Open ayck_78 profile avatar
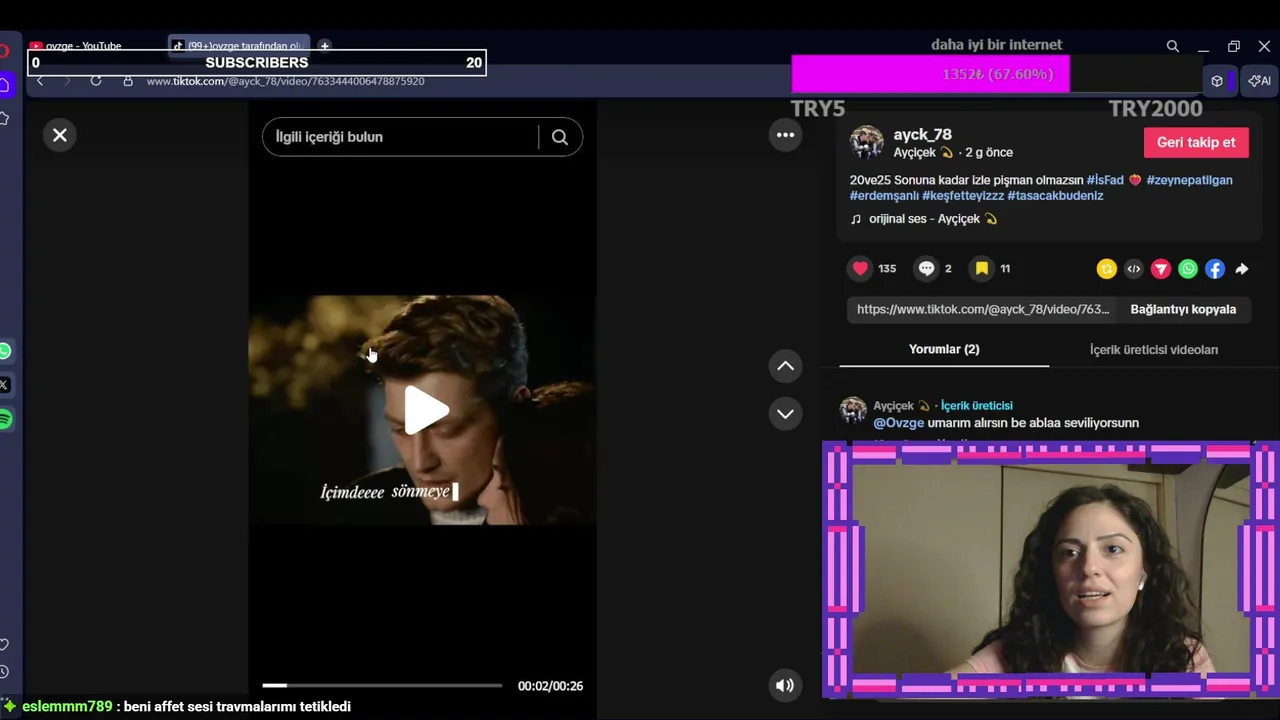The width and height of the screenshot is (1280, 720). point(866,142)
